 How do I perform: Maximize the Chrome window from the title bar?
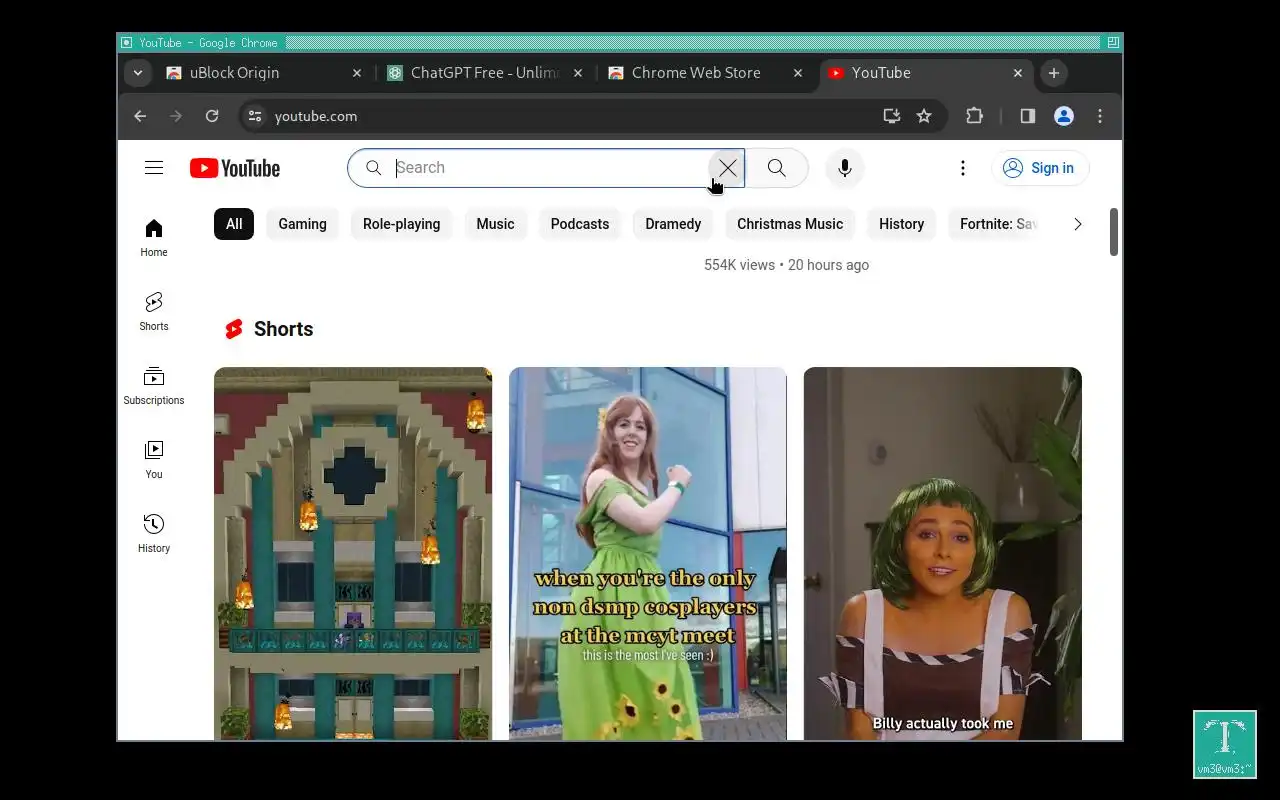[1113, 43]
